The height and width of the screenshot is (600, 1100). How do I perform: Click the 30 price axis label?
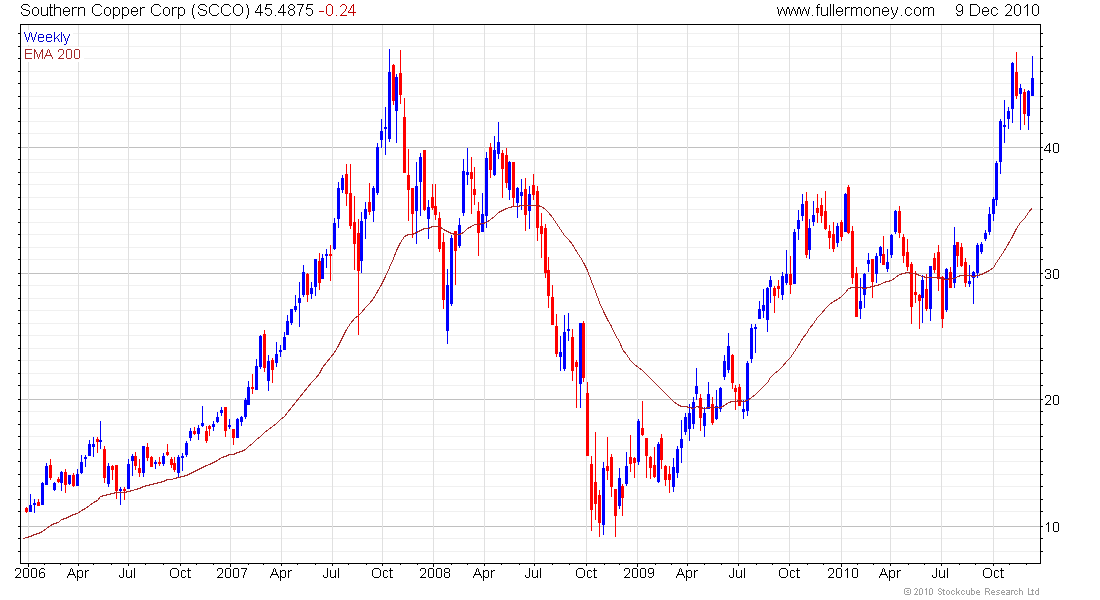click(x=1052, y=274)
